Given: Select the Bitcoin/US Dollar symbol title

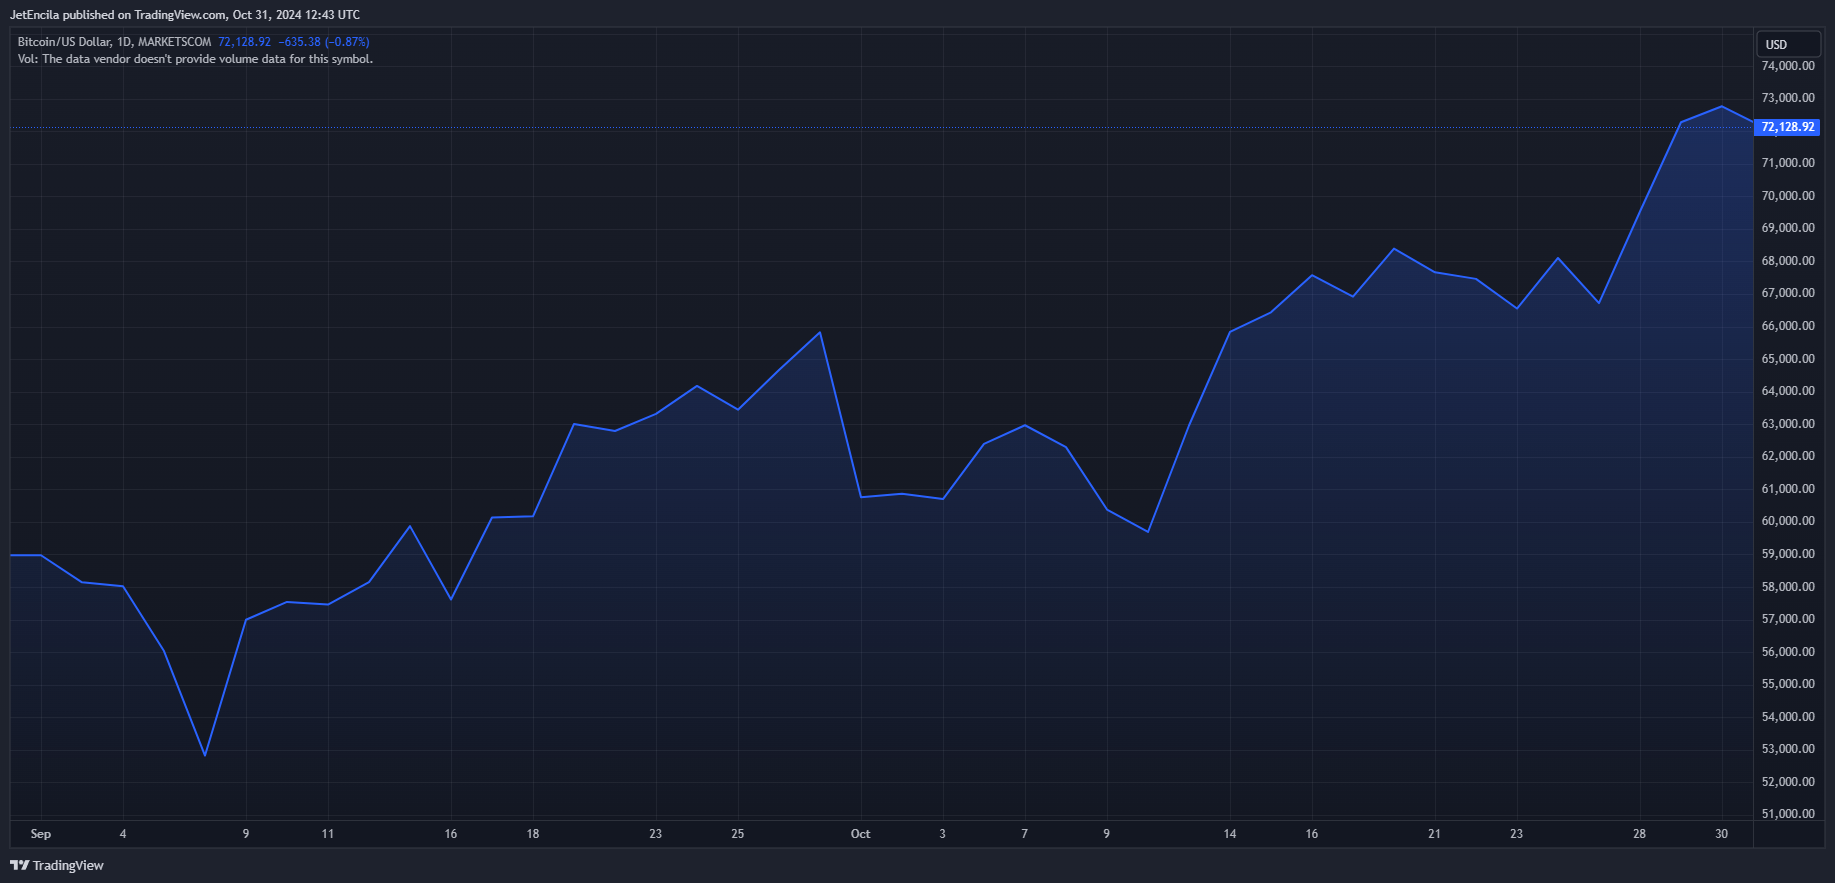Looking at the screenshot, I should [64, 42].
